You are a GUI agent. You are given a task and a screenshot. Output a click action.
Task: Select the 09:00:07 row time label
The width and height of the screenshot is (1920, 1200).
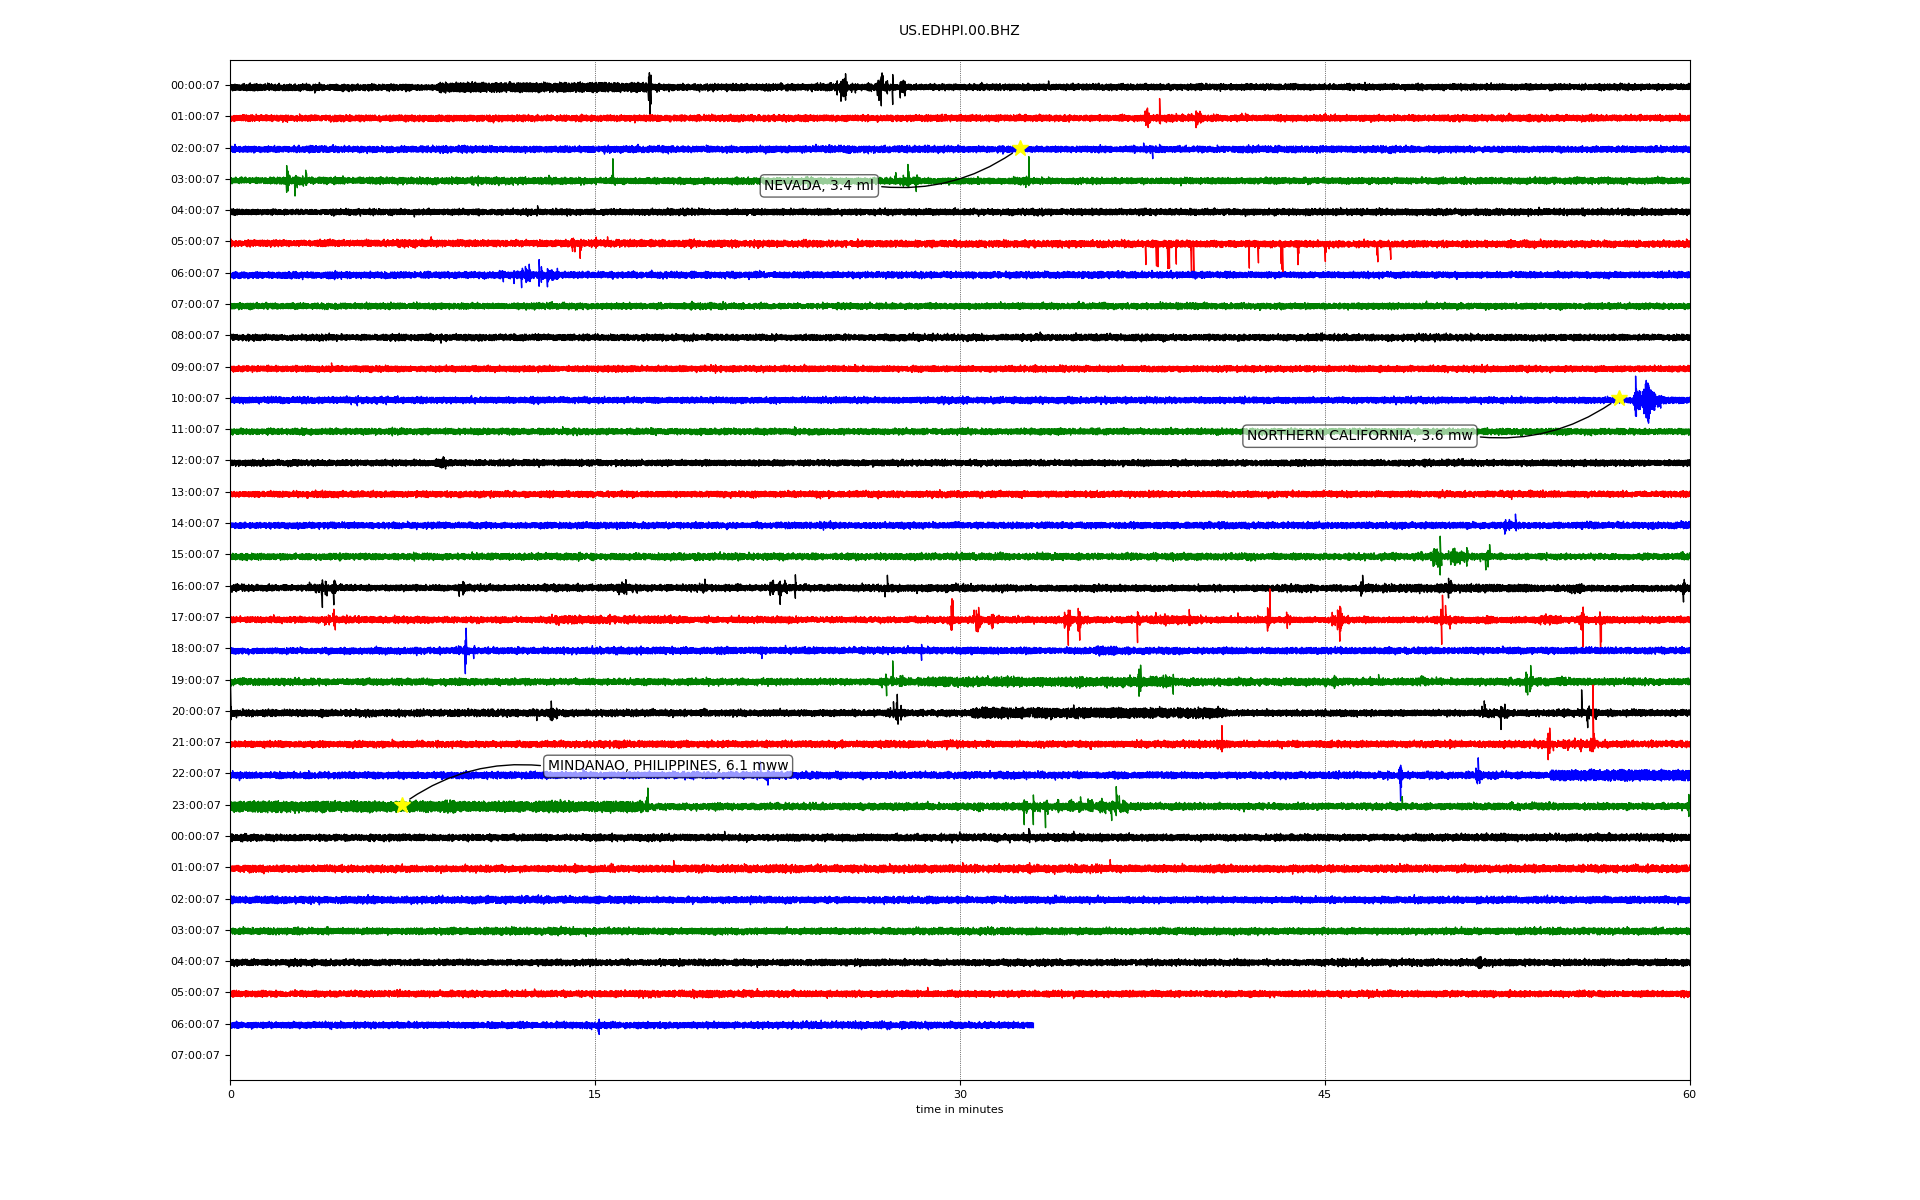(195, 368)
